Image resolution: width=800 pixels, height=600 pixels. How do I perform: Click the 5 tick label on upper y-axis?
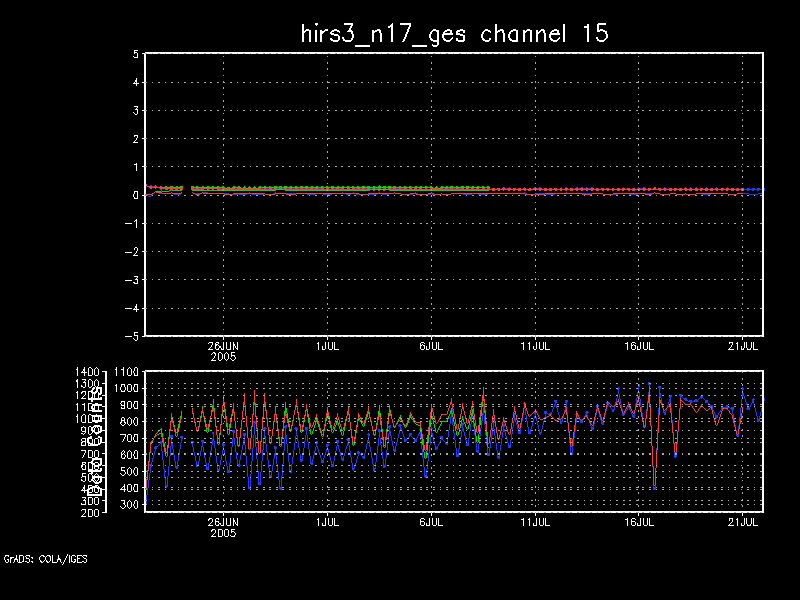click(134, 54)
